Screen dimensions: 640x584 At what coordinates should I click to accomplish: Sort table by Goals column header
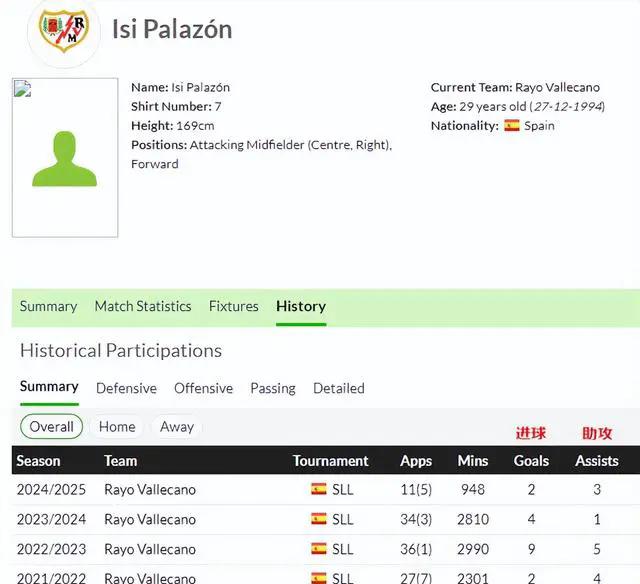tap(531, 461)
